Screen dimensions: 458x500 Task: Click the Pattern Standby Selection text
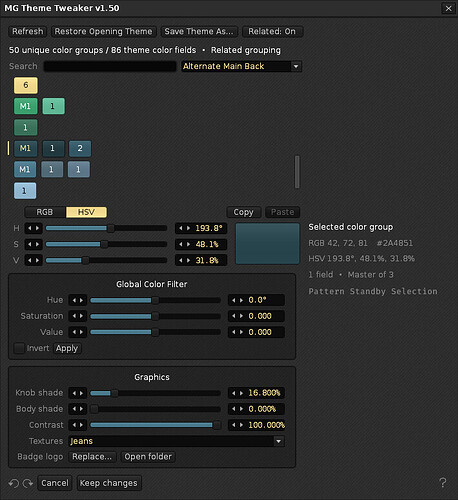pyautogui.click(x=373, y=292)
